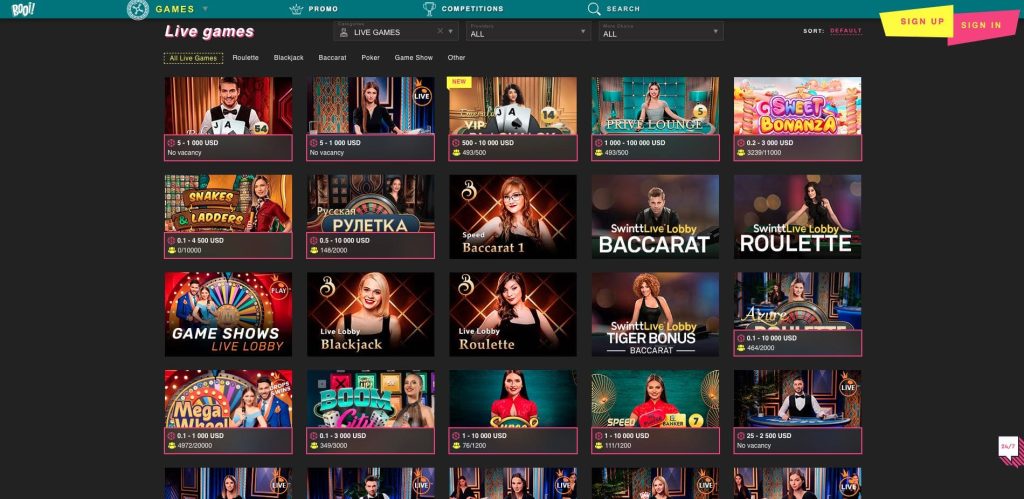This screenshot has height=499, width=1024.
Task: Select the Roulette tab
Action: (246, 58)
